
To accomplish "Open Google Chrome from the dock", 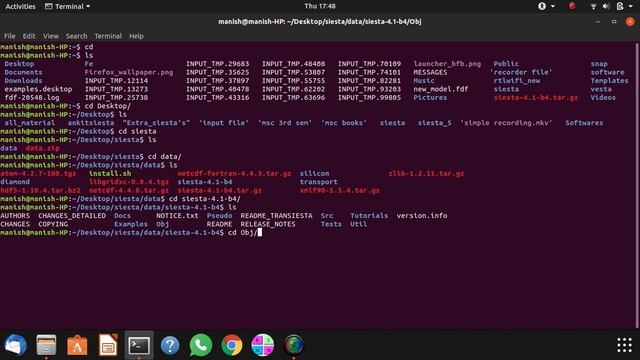I will 232,345.
